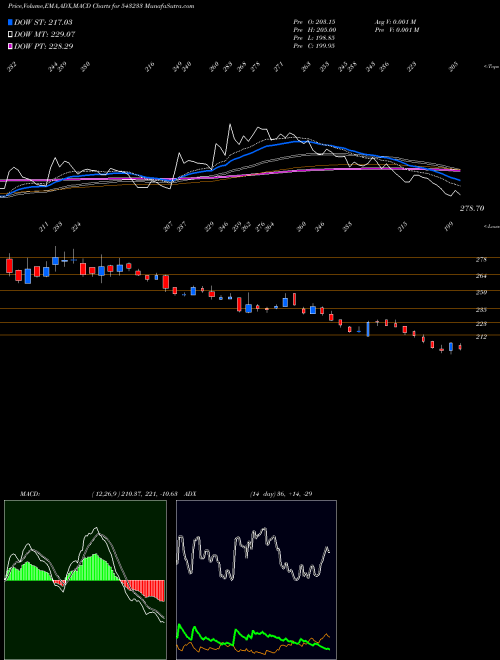This screenshot has height=660, width=500.
Task: Click the 'Pre C: 199.95' close value
Action: [314, 46]
